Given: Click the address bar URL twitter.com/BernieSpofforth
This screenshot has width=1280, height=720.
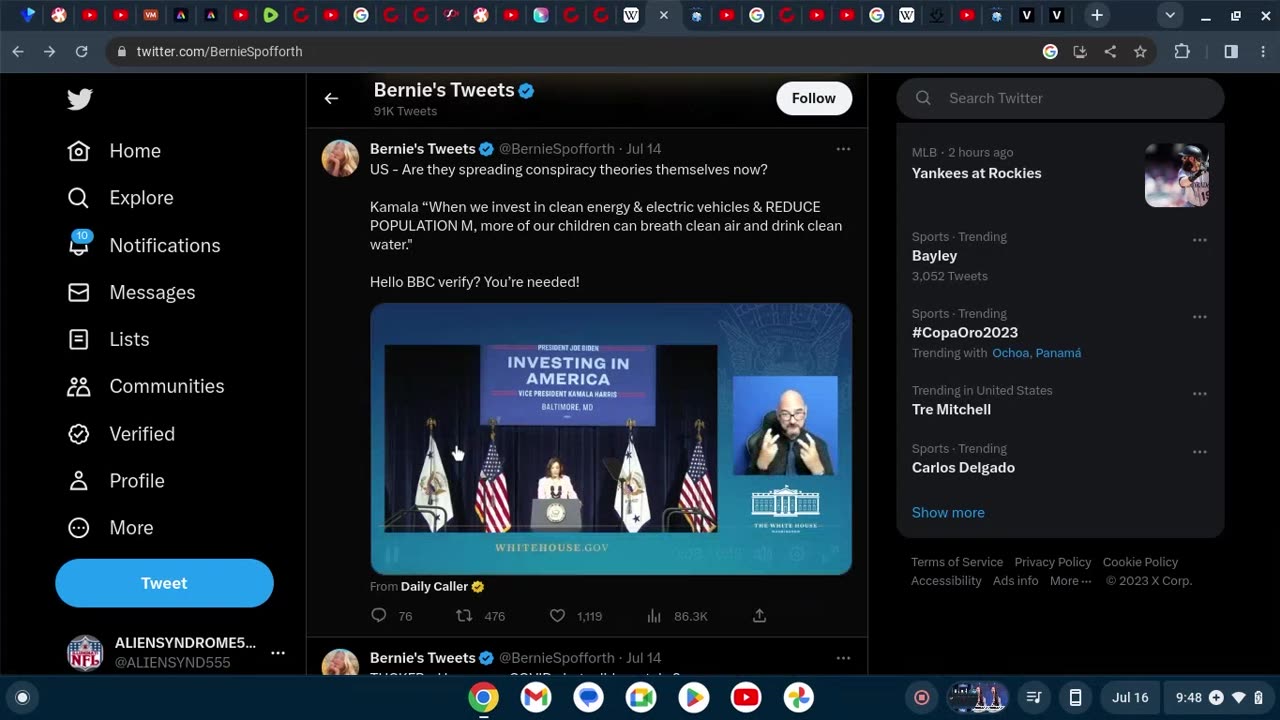Looking at the screenshot, I should coord(219,51).
